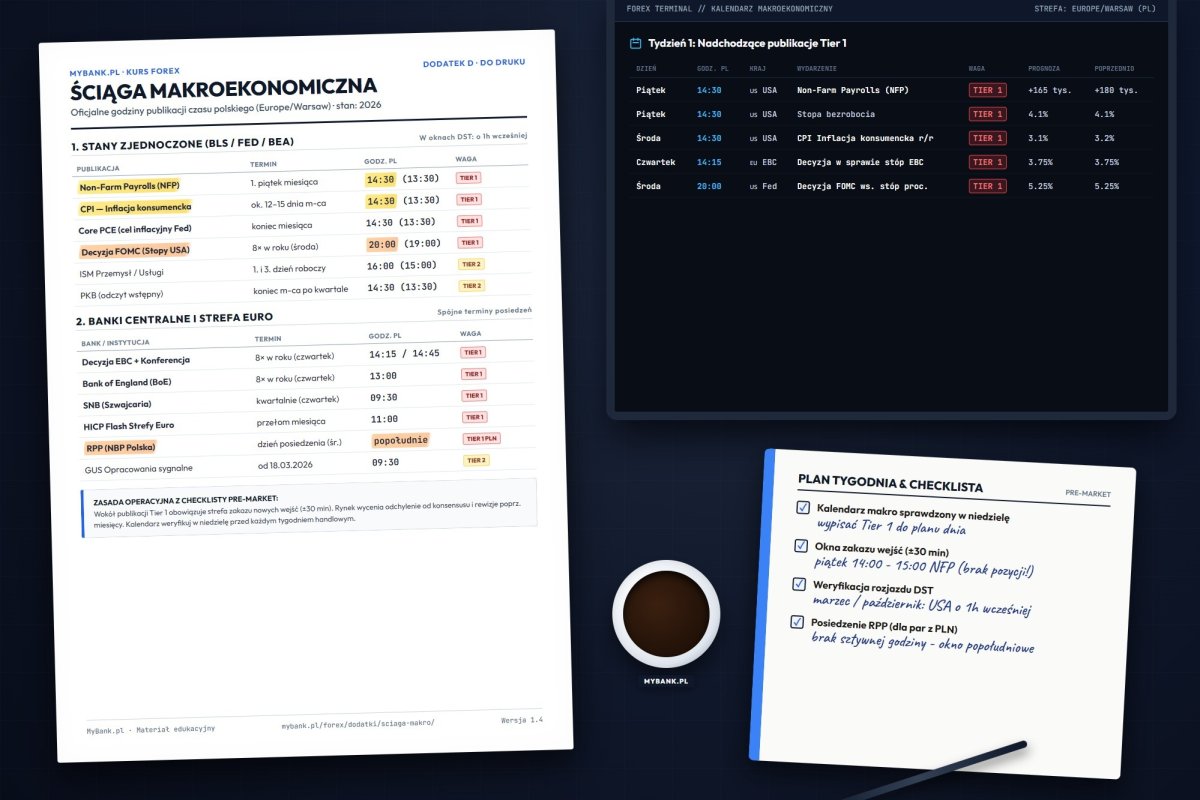Tick the Kalendarz makro sprawdzony w niedzielę checkbox

(802, 508)
